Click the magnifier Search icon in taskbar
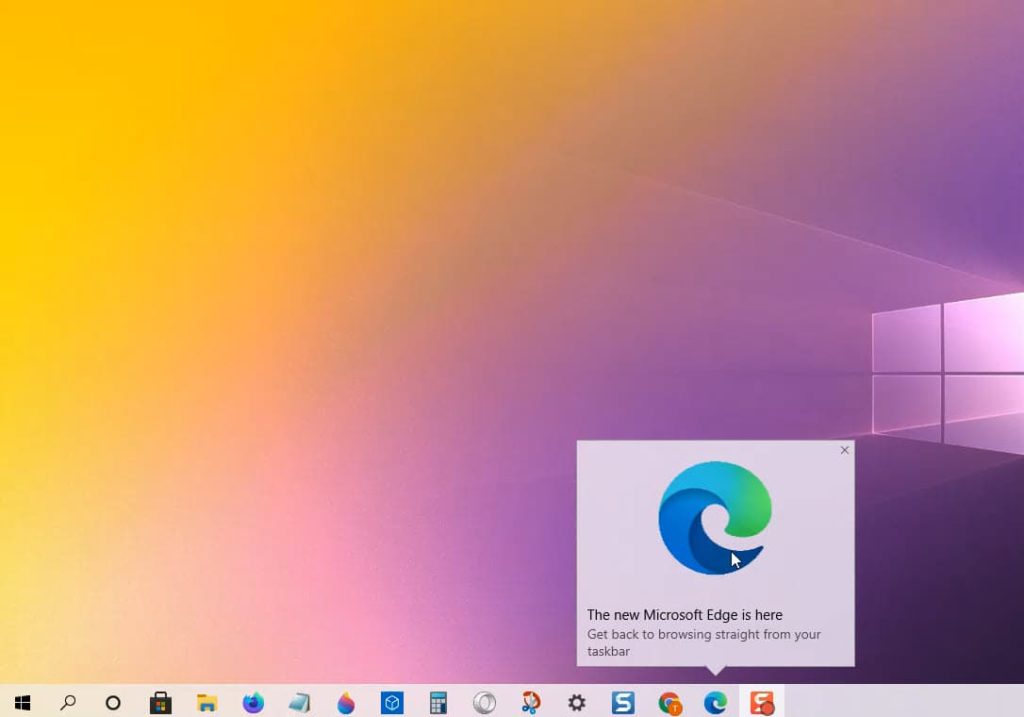 point(68,702)
